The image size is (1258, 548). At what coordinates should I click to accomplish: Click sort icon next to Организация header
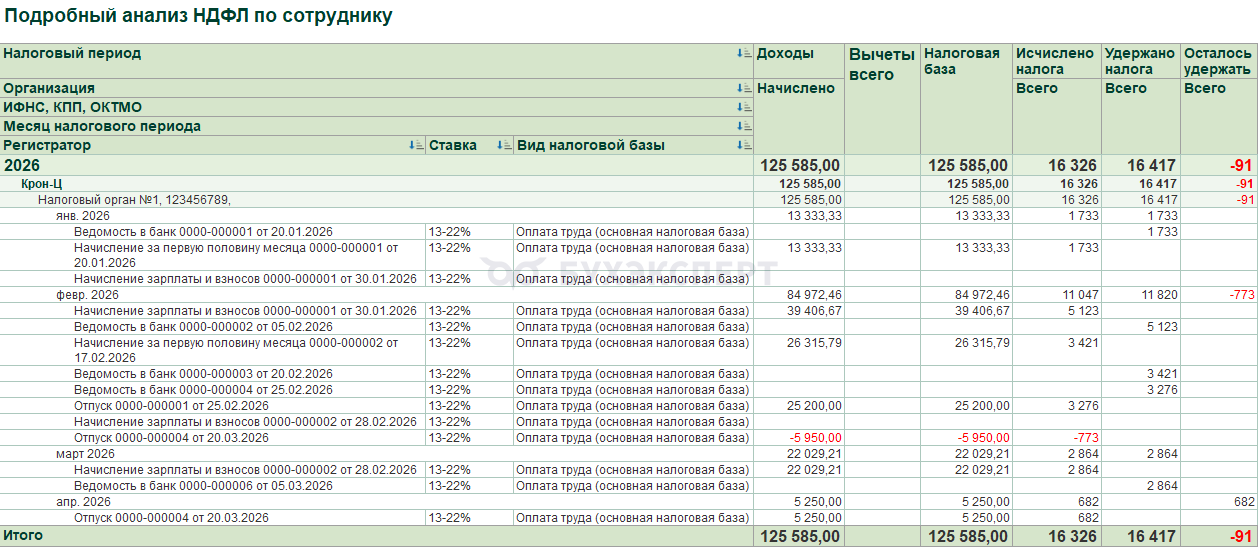pos(743,89)
